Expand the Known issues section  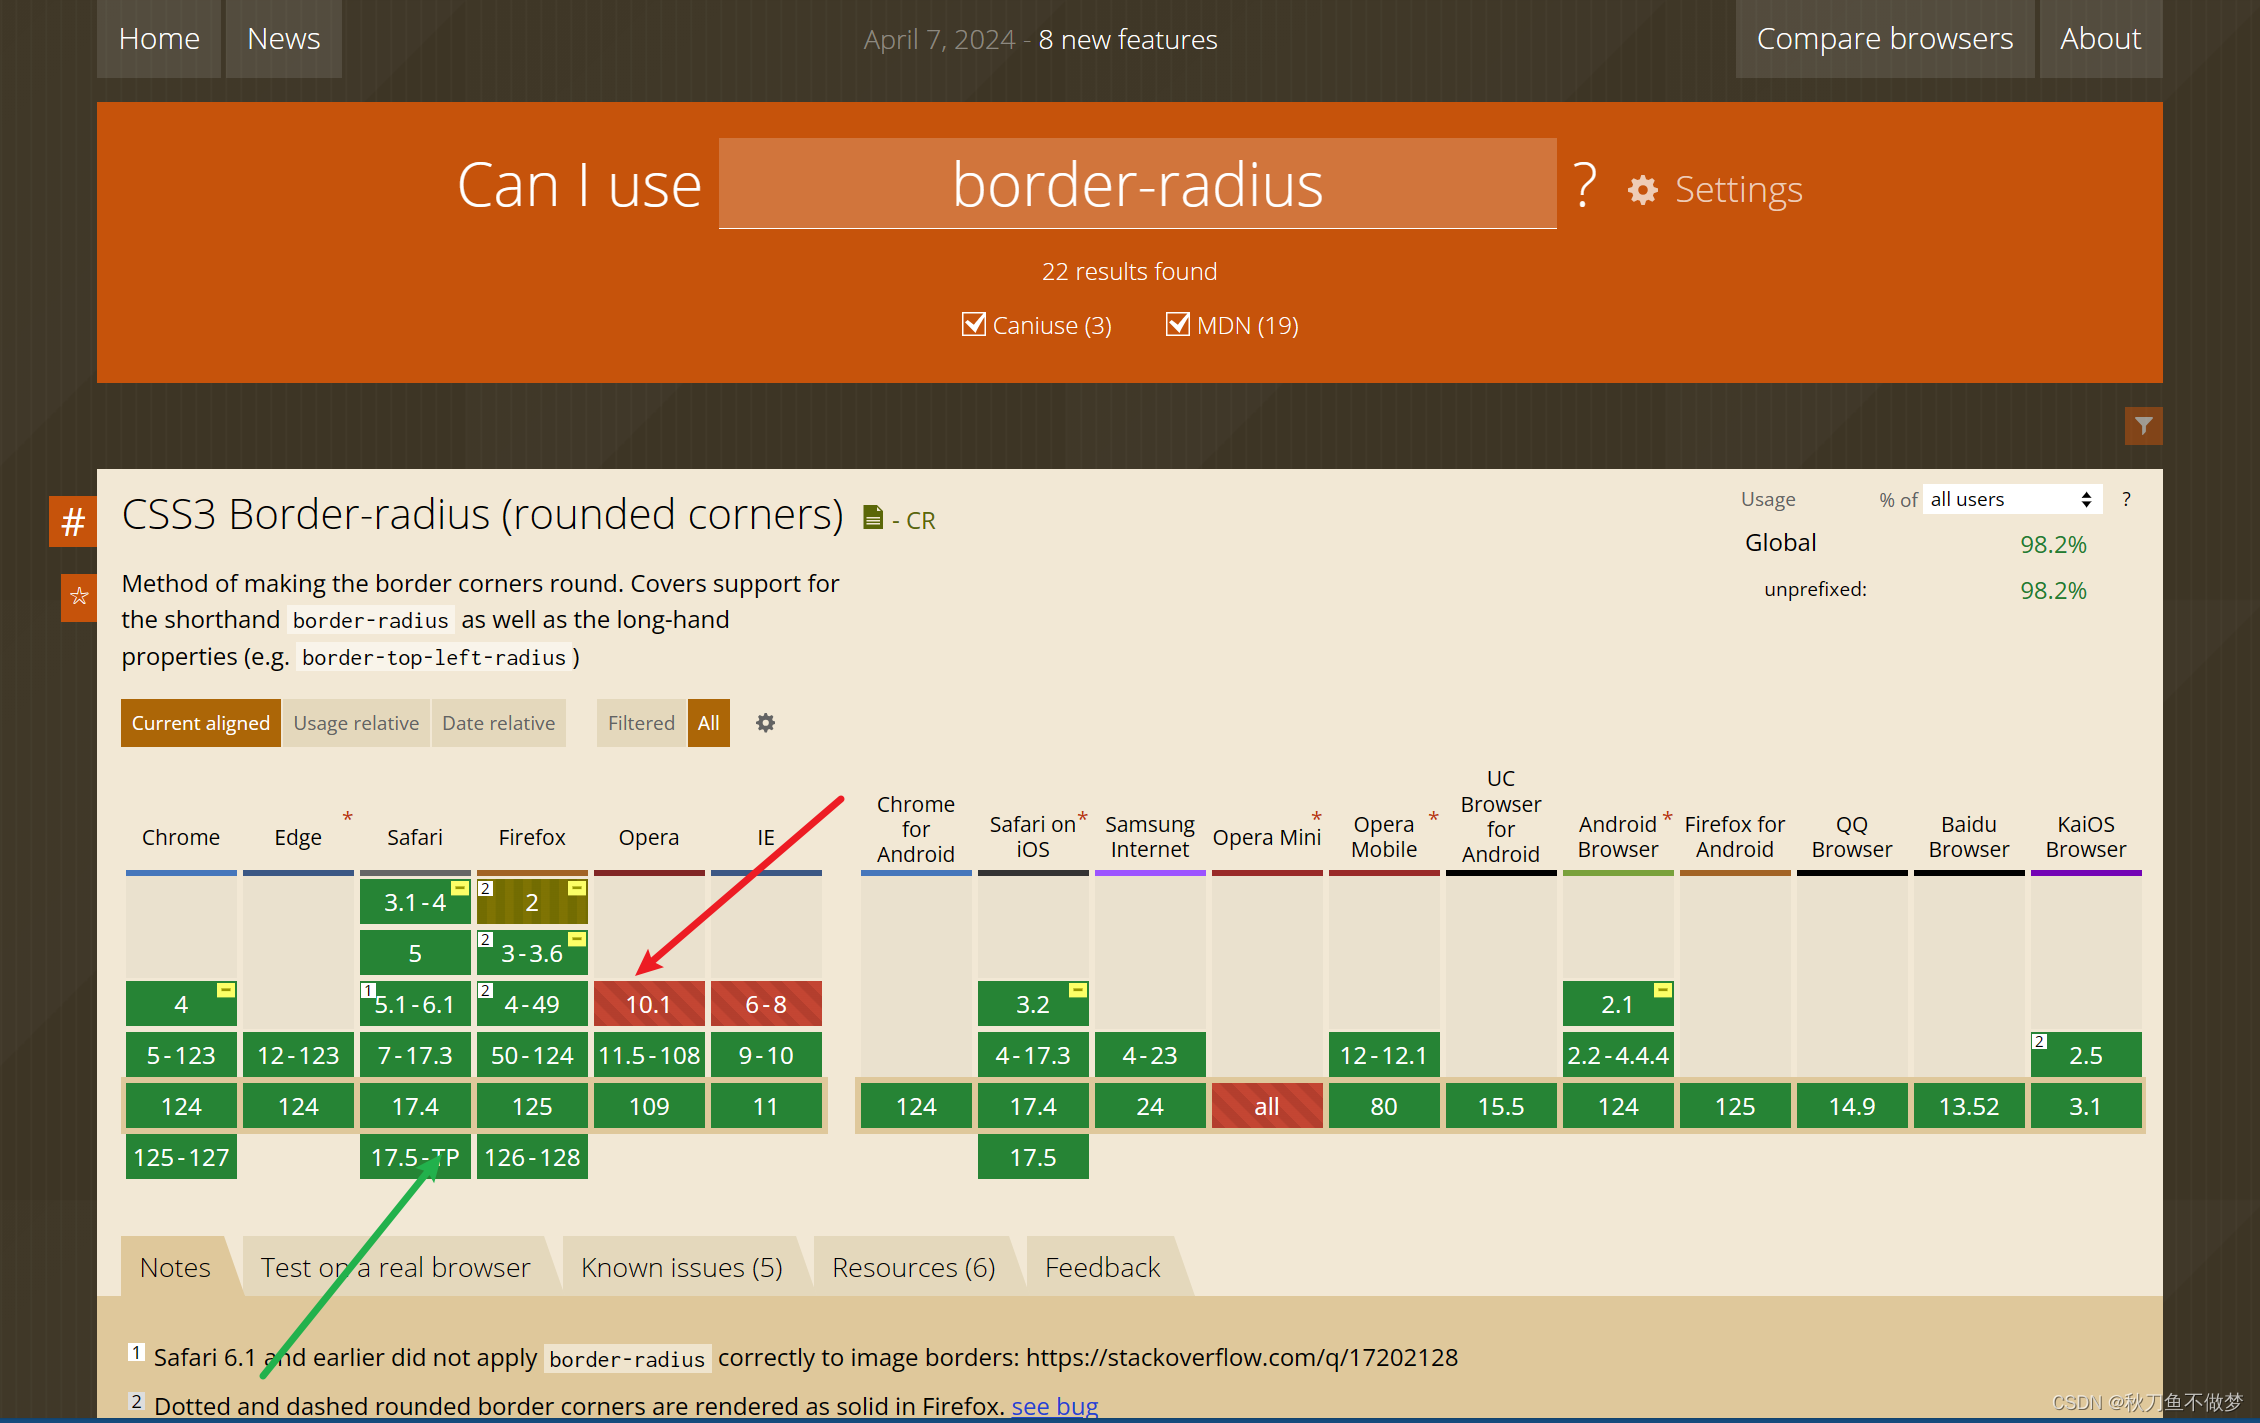pos(681,1268)
